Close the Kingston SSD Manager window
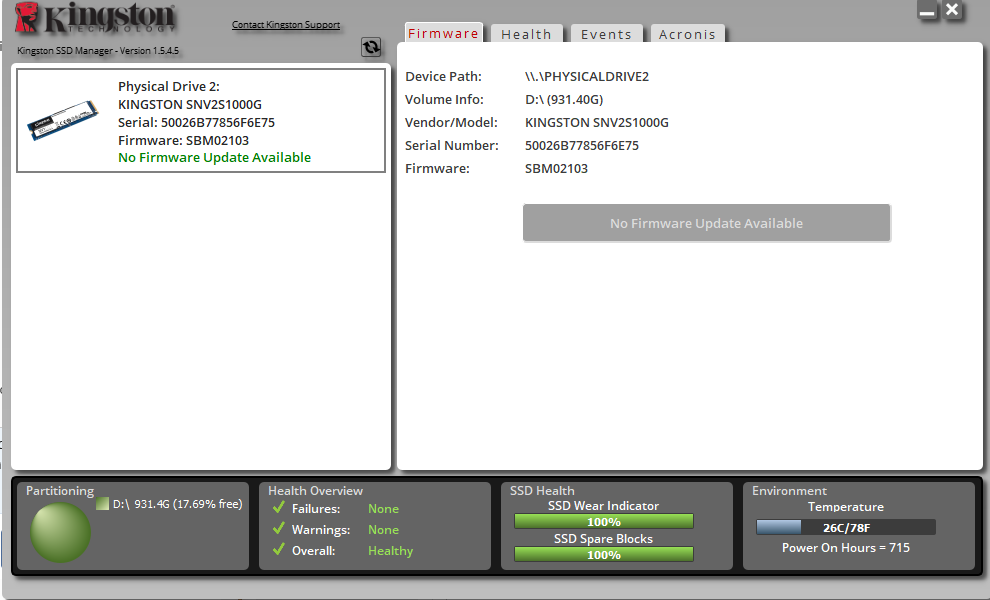Viewport: 990px width, 600px height. [952, 10]
